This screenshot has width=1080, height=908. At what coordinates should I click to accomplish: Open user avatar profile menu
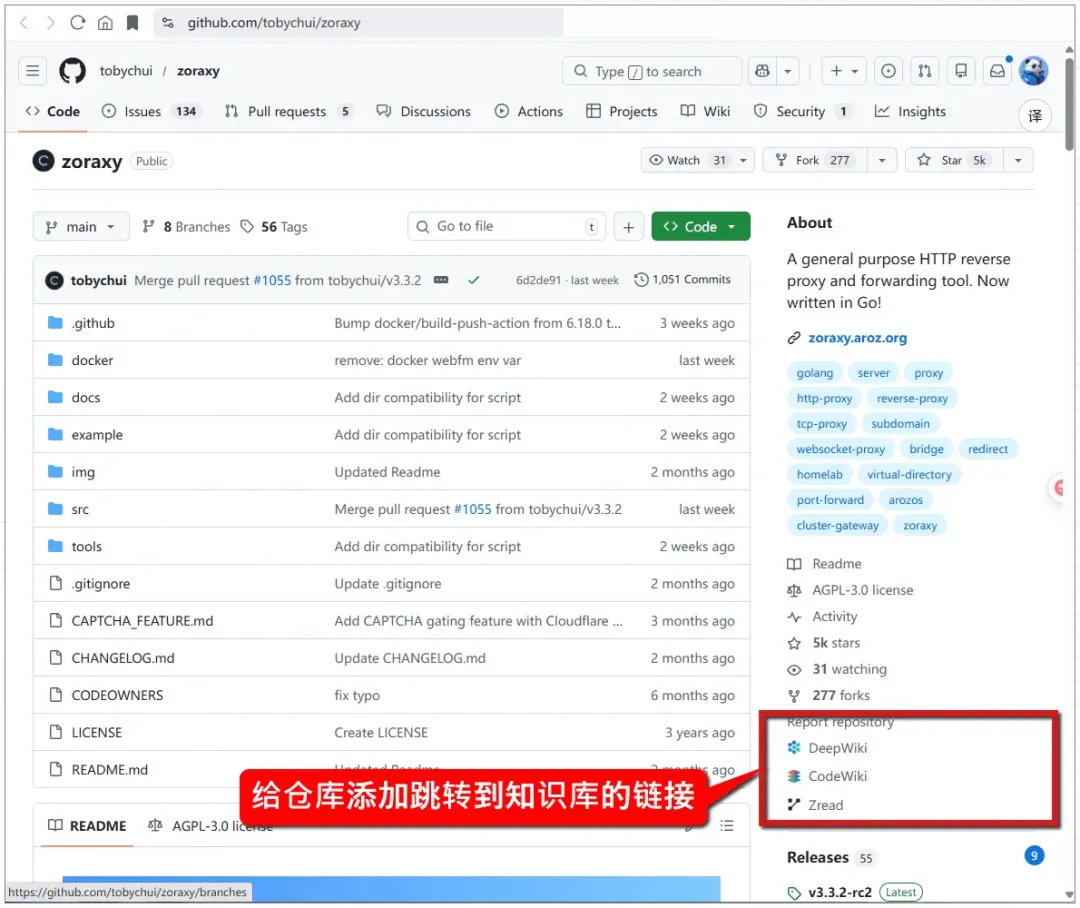point(1034,71)
